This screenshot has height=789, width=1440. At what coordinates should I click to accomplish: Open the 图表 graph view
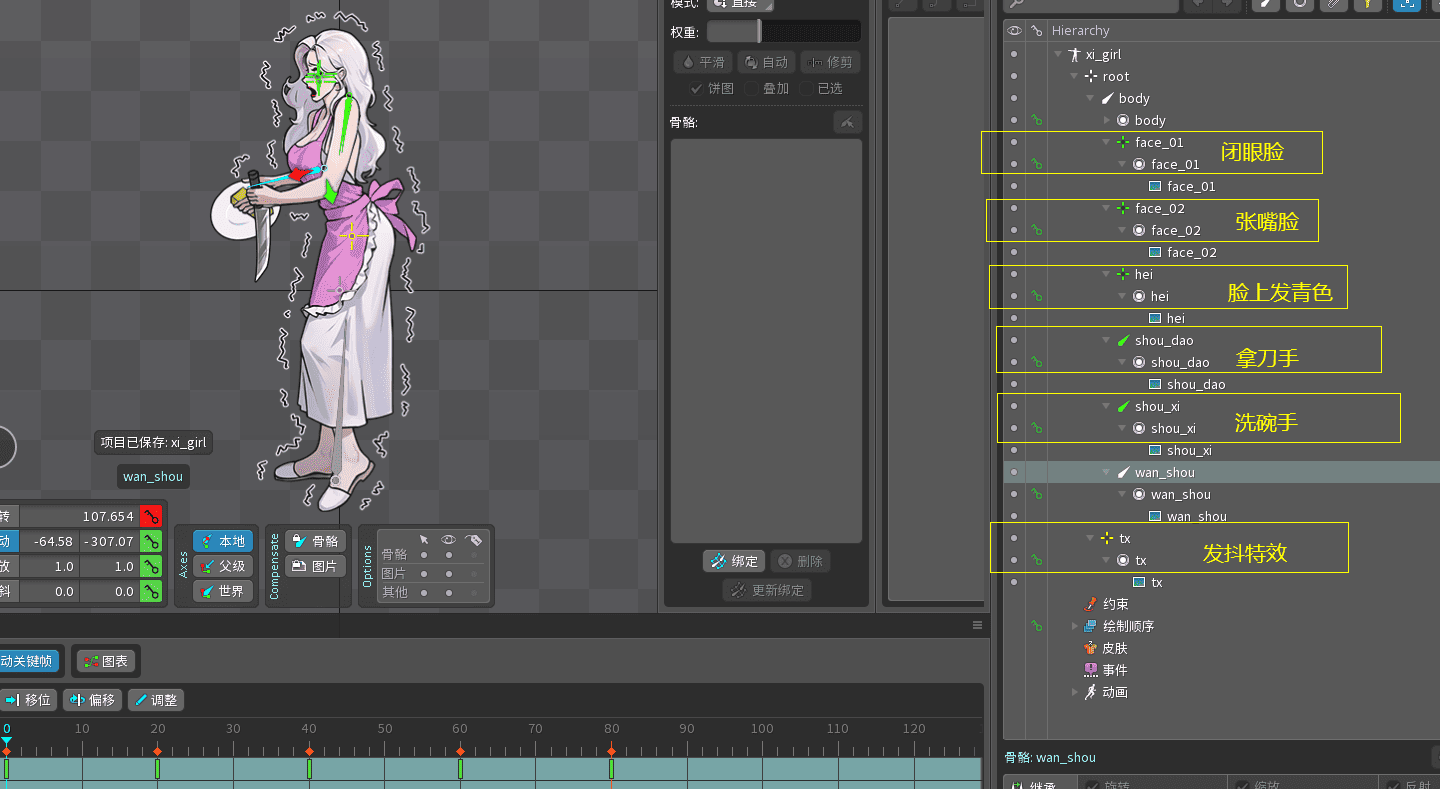tap(105, 661)
